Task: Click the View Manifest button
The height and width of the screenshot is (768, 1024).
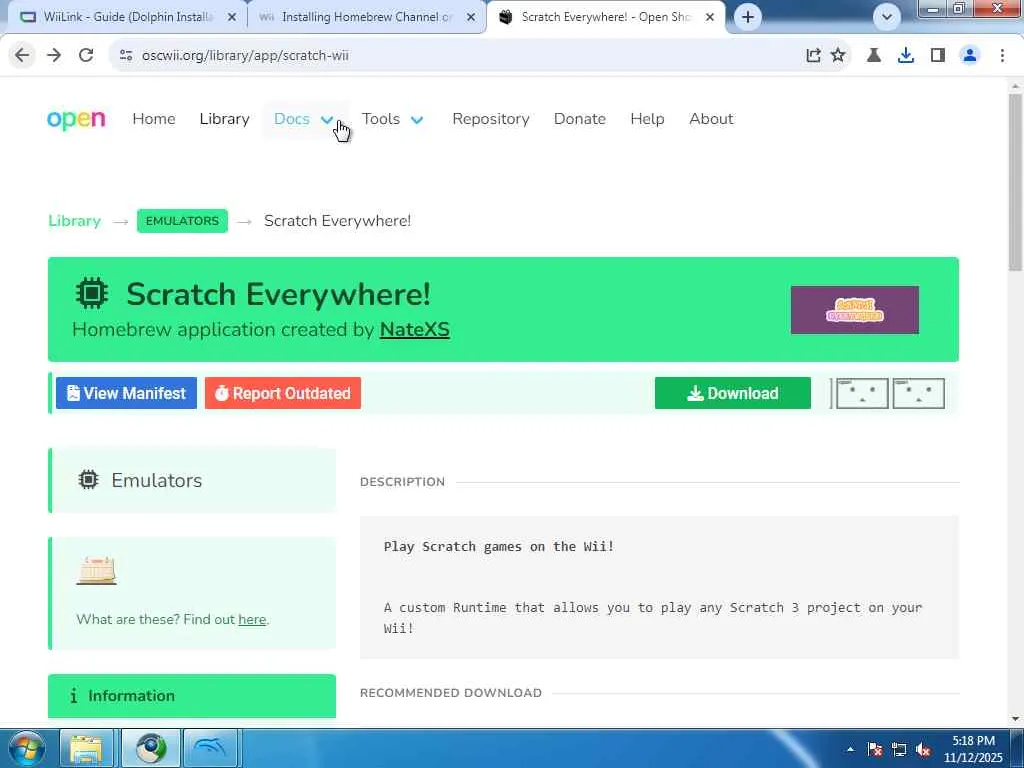Action: (x=126, y=393)
